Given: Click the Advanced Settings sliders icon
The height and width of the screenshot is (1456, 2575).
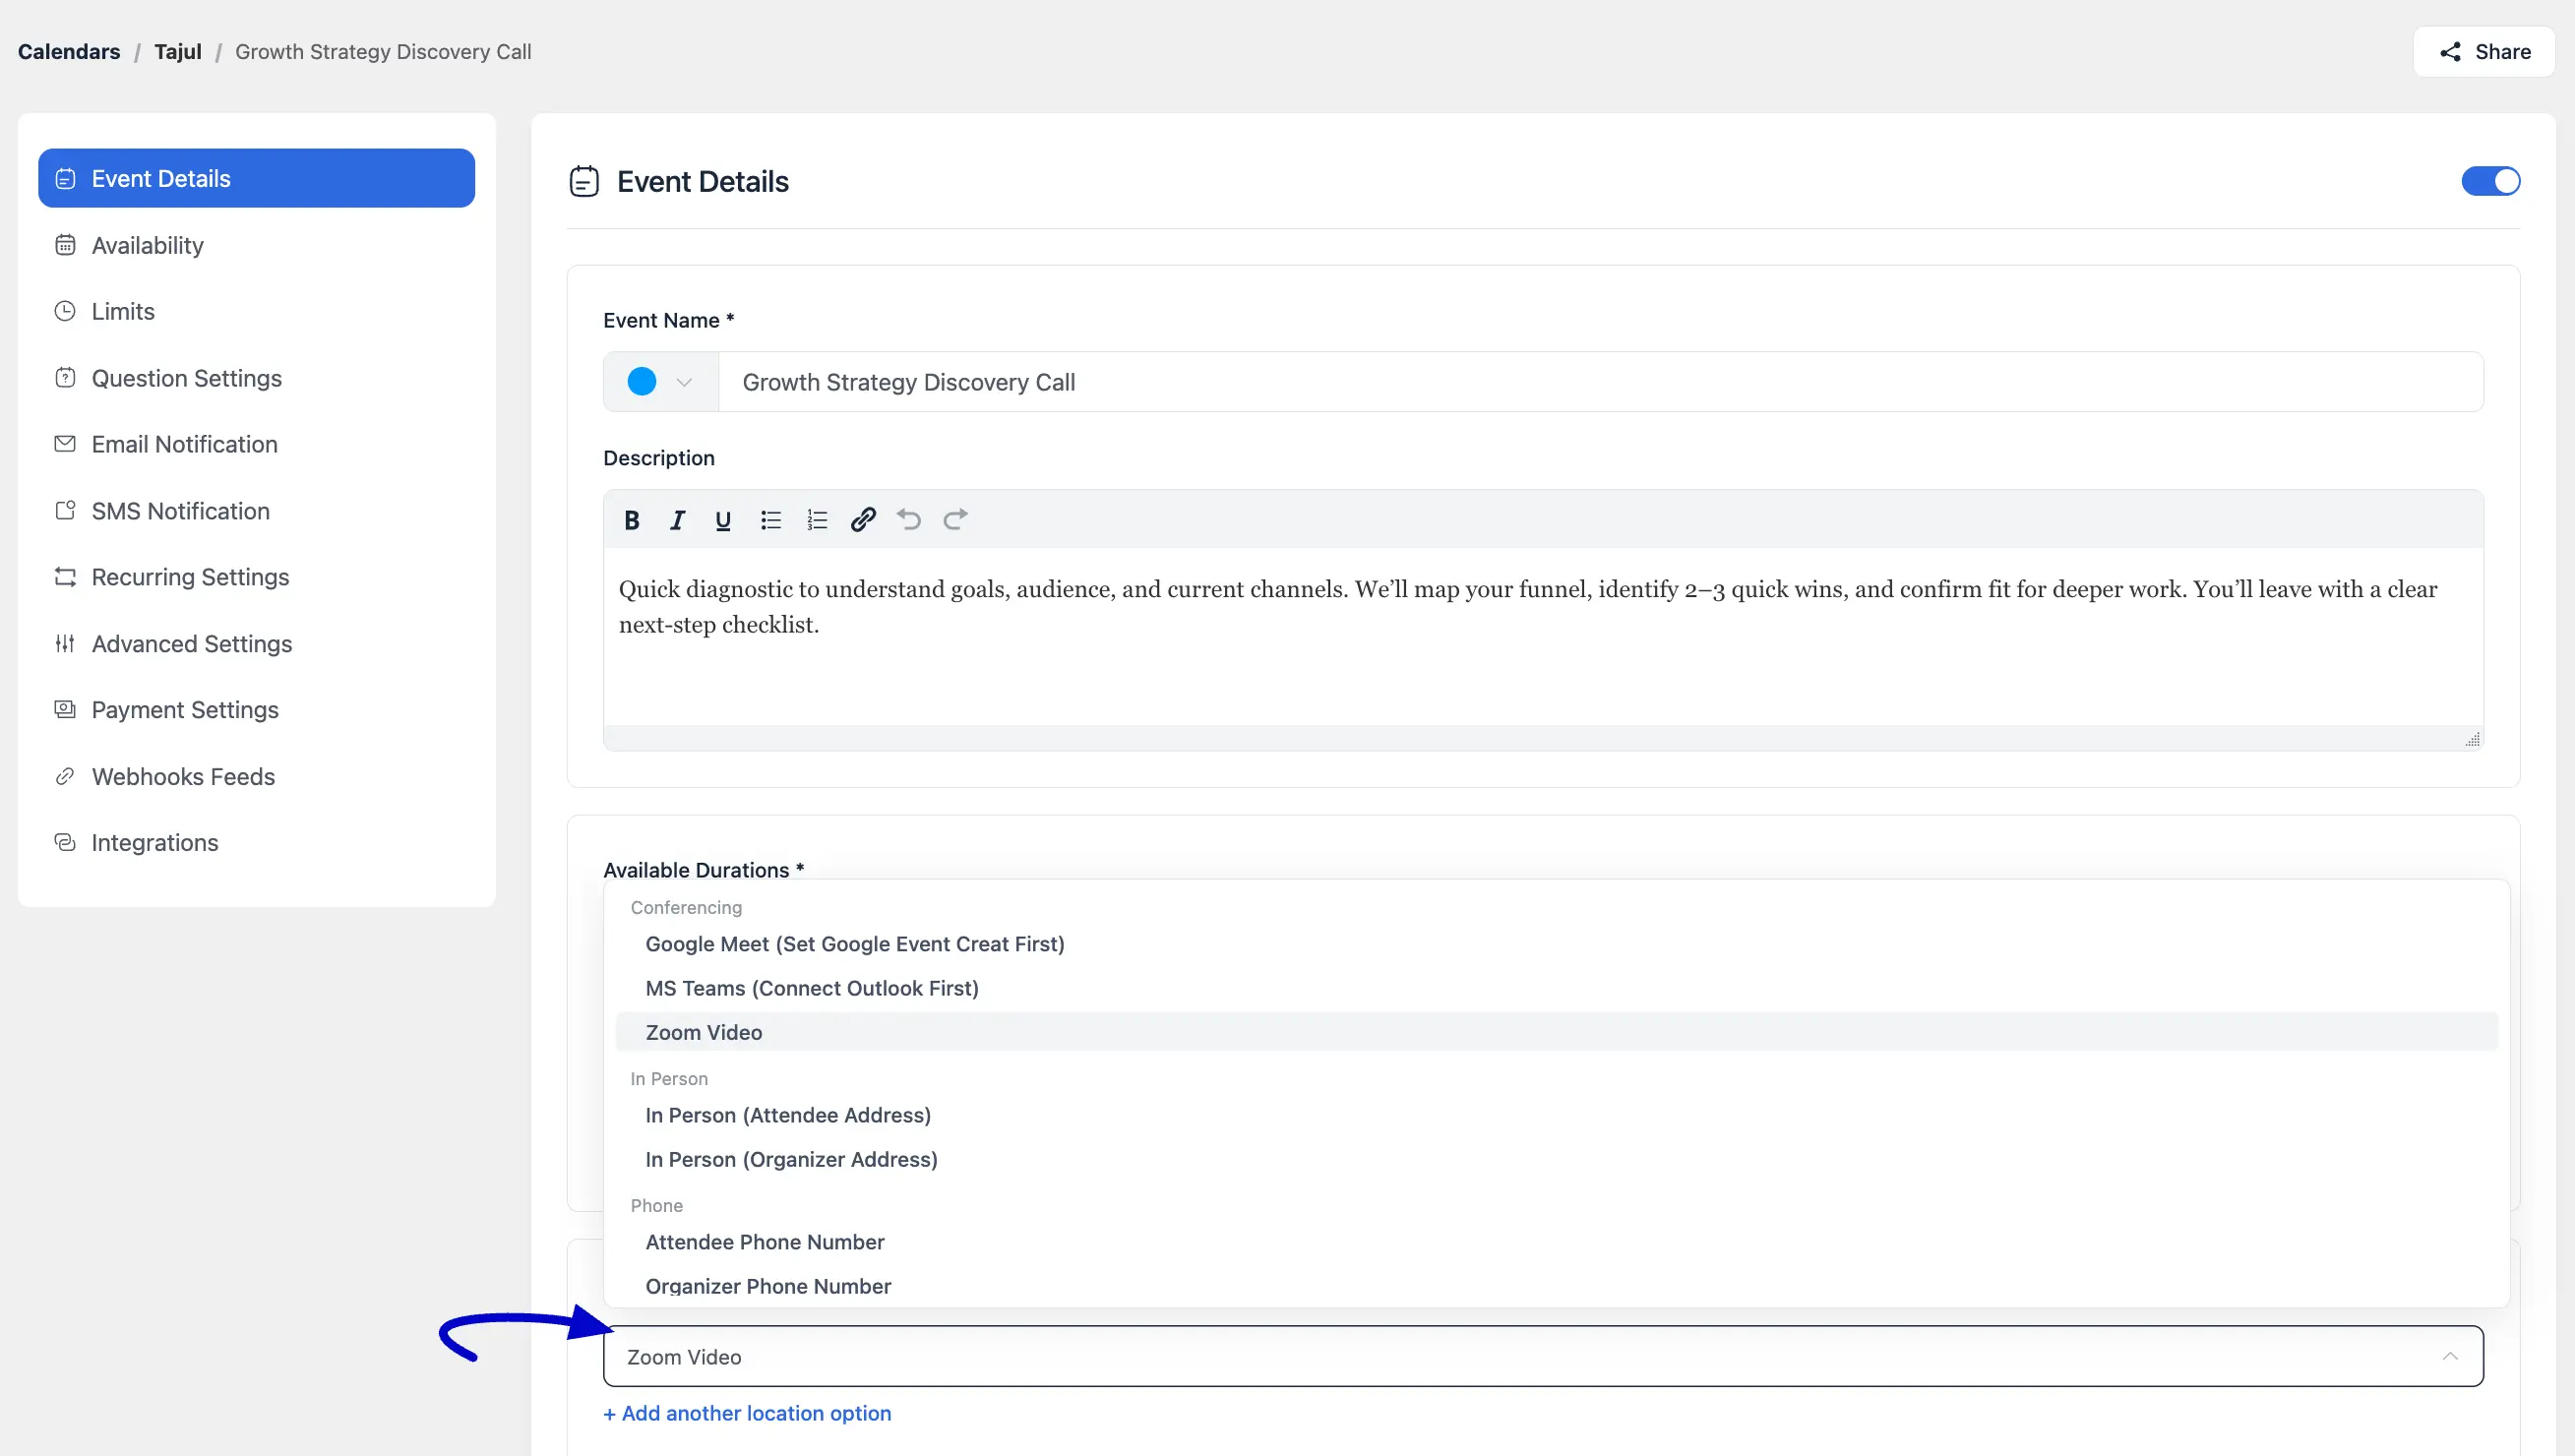Looking at the screenshot, I should (x=65, y=644).
